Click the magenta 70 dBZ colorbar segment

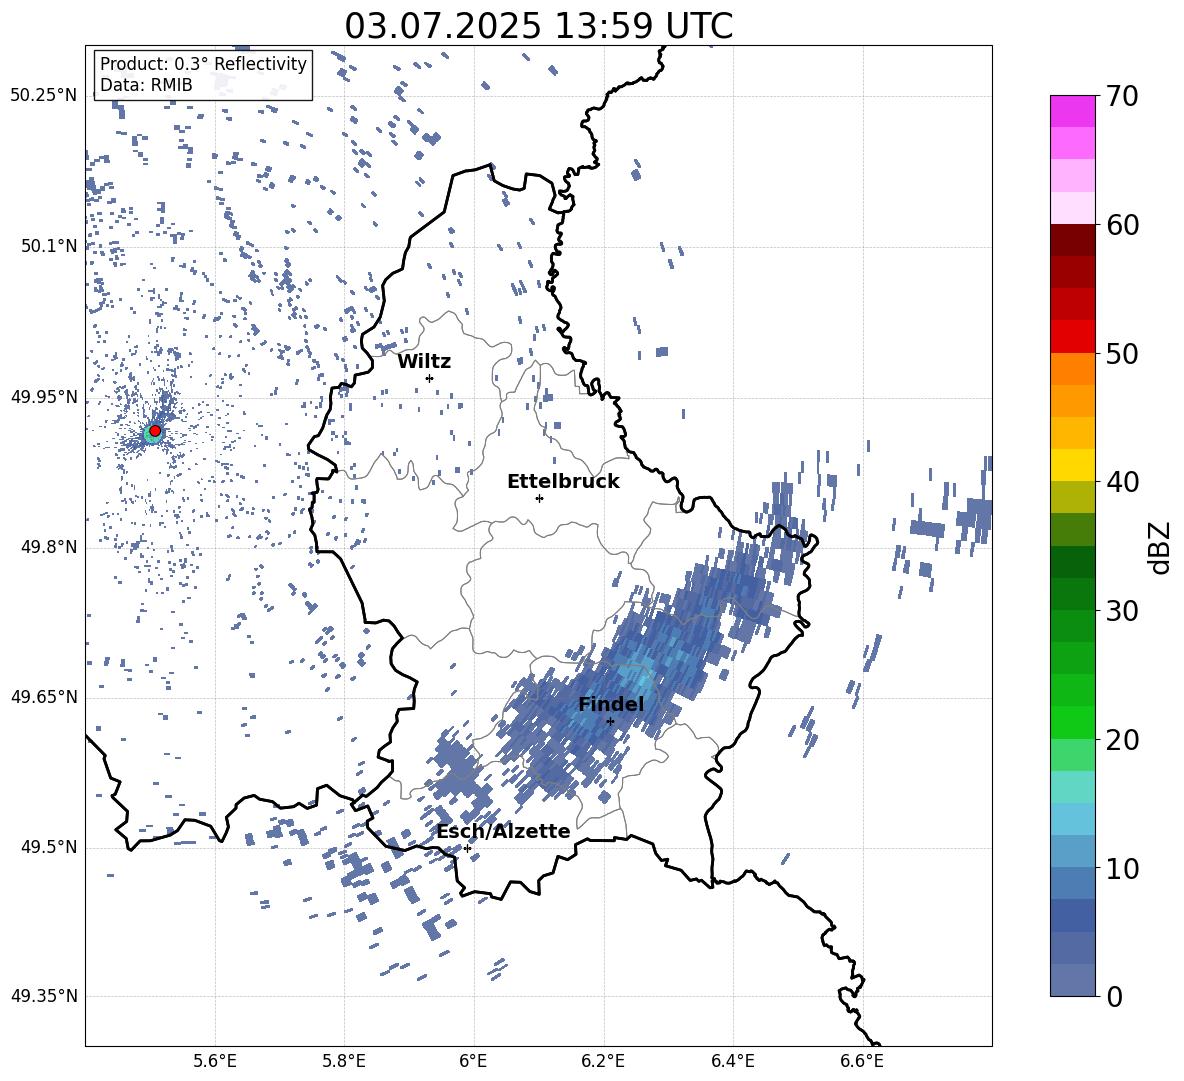click(x=1072, y=111)
